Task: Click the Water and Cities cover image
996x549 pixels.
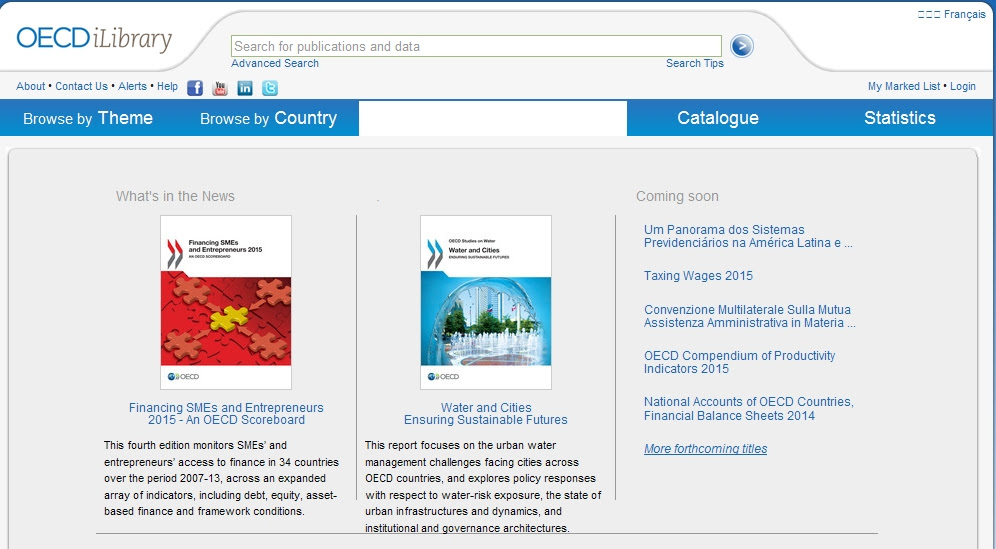Action: 486,302
